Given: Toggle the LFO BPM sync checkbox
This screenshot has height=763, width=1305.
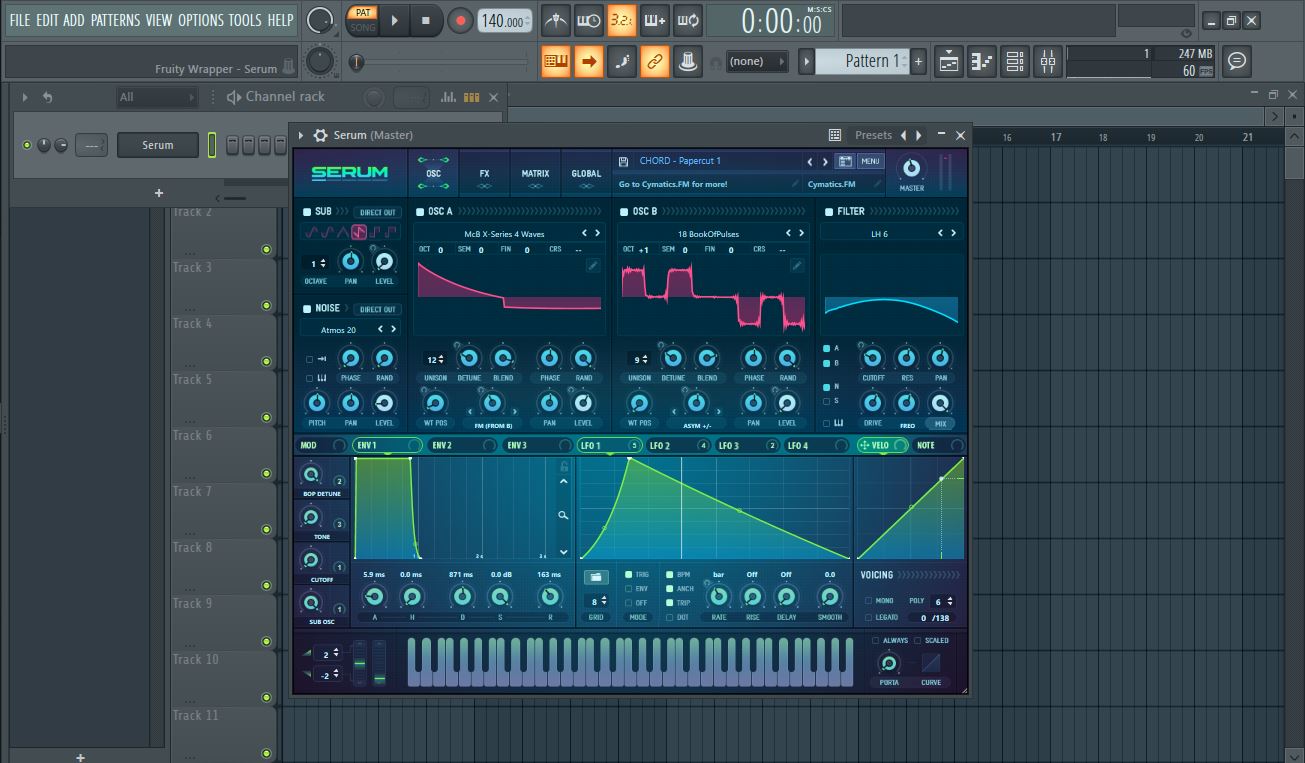Looking at the screenshot, I should coord(670,575).
